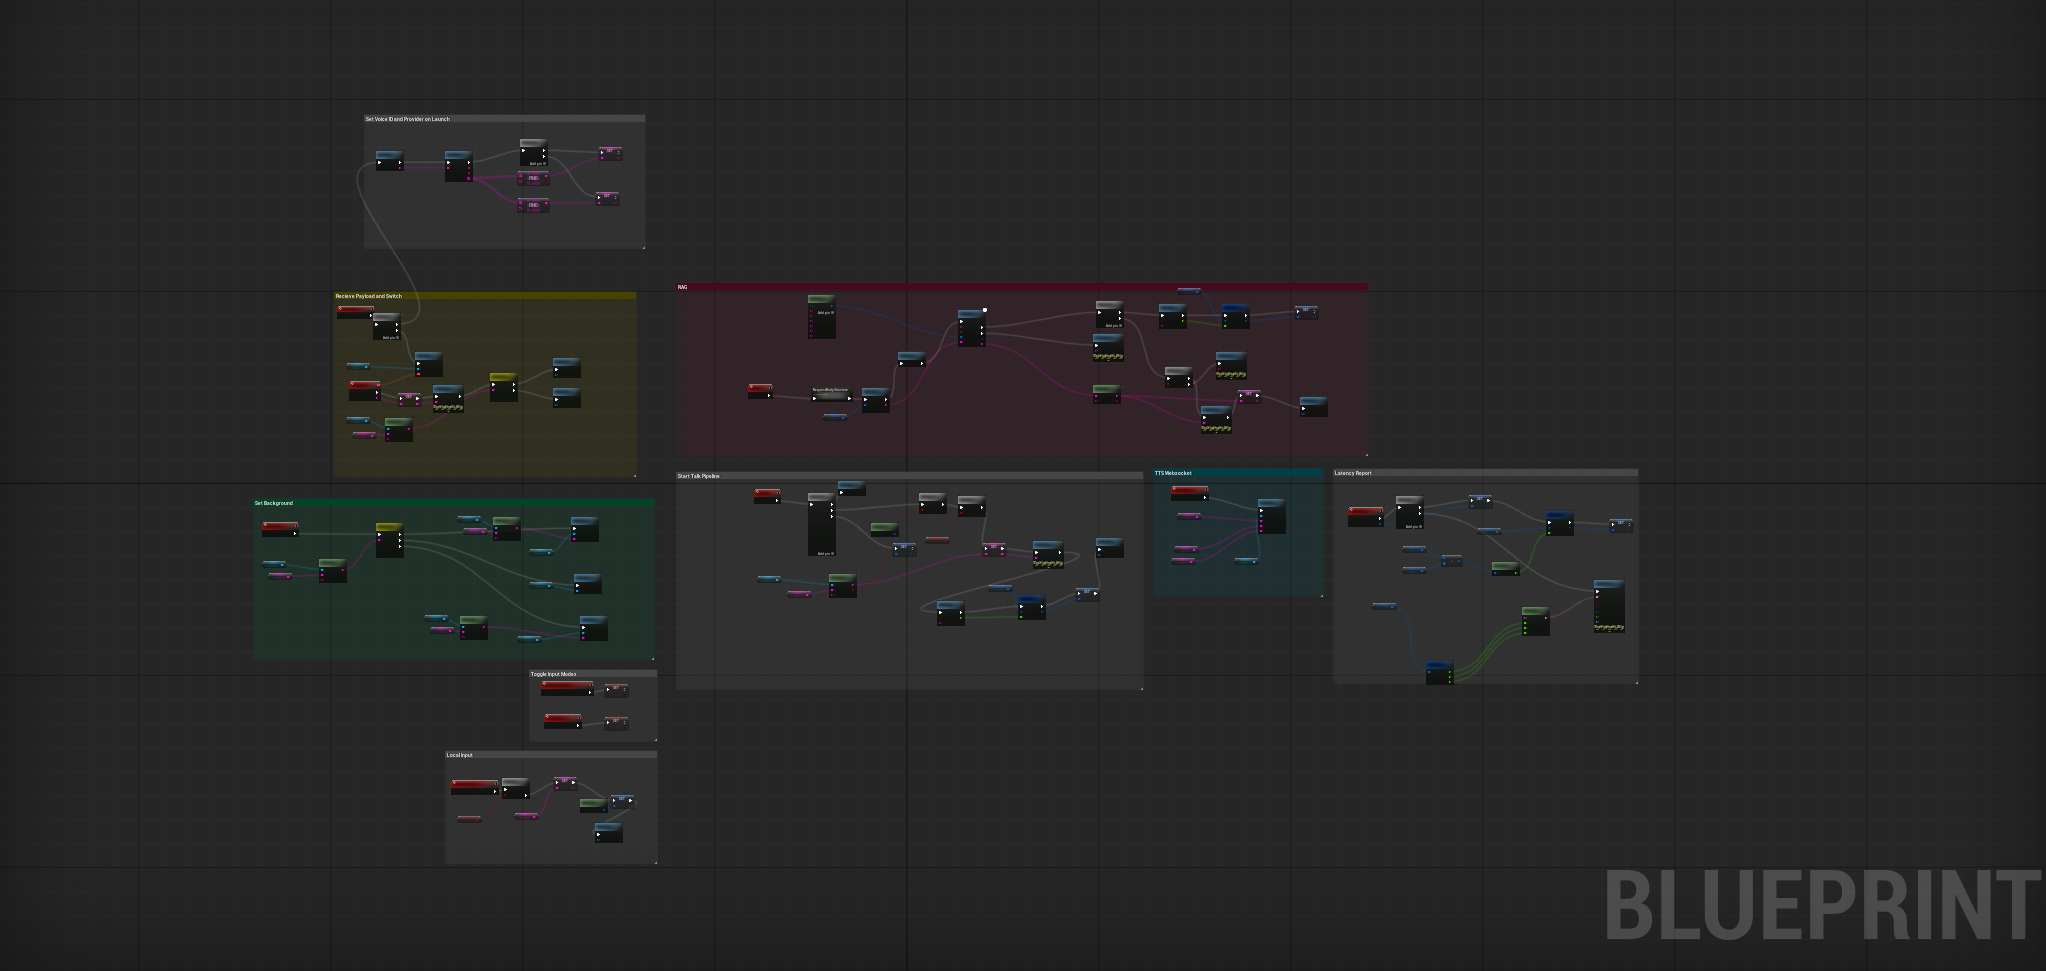Image resolution: width=2046 pixels, height=971 pixels.
Task: Click the topmost red event node in Recieve Payload group
Action: click(x=355, y=312)
